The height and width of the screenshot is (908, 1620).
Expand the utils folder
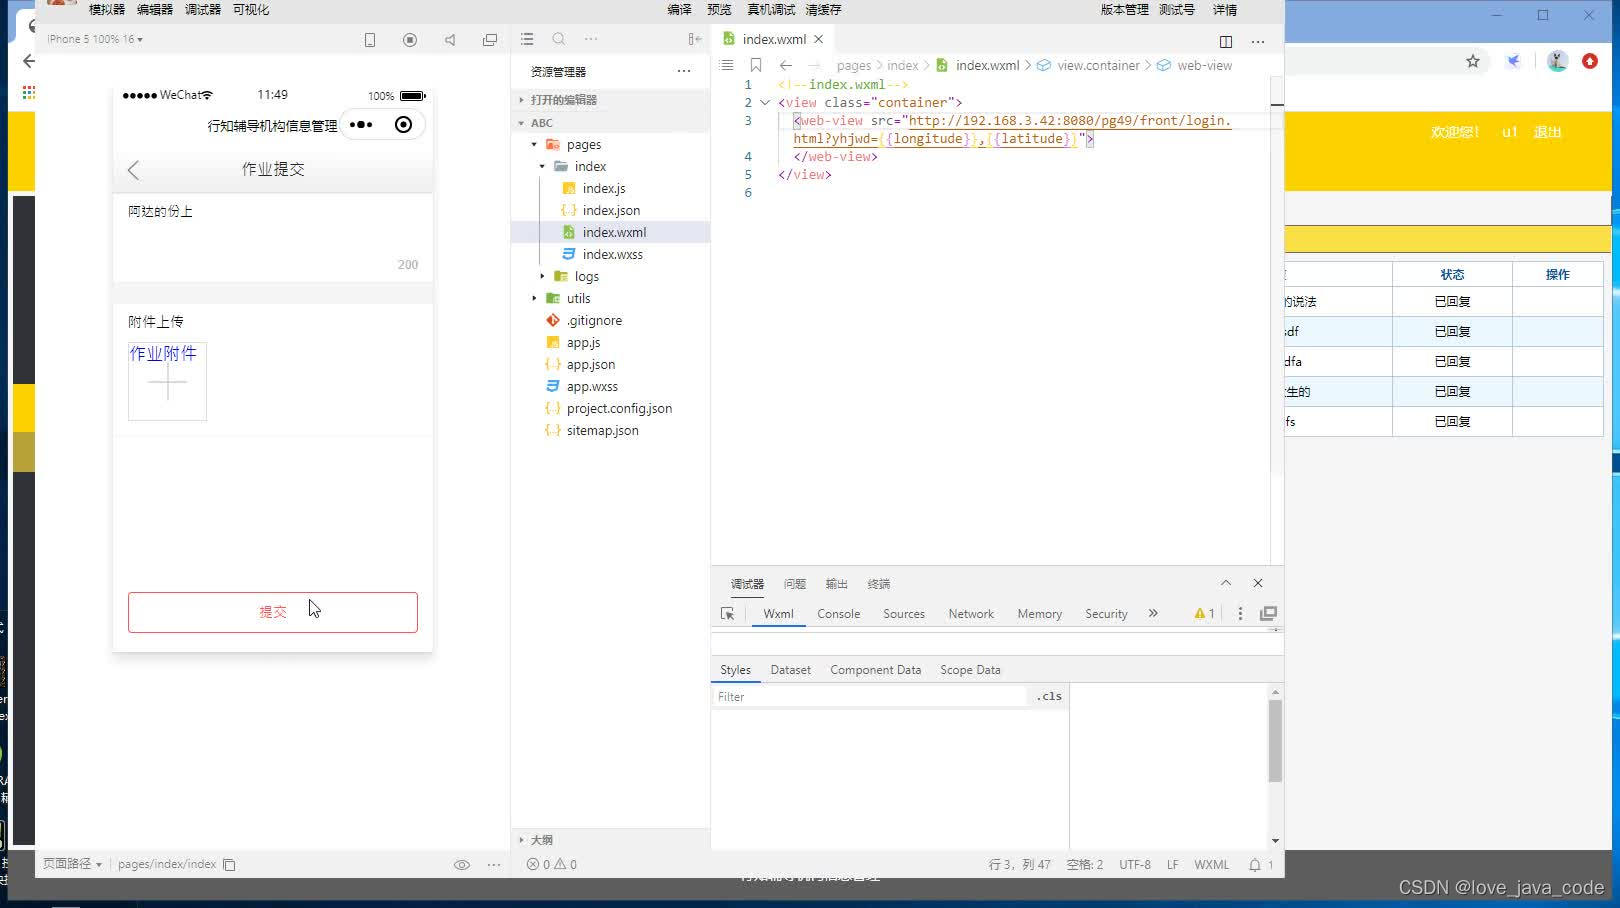pyautogui.click(x=534, y=299)
